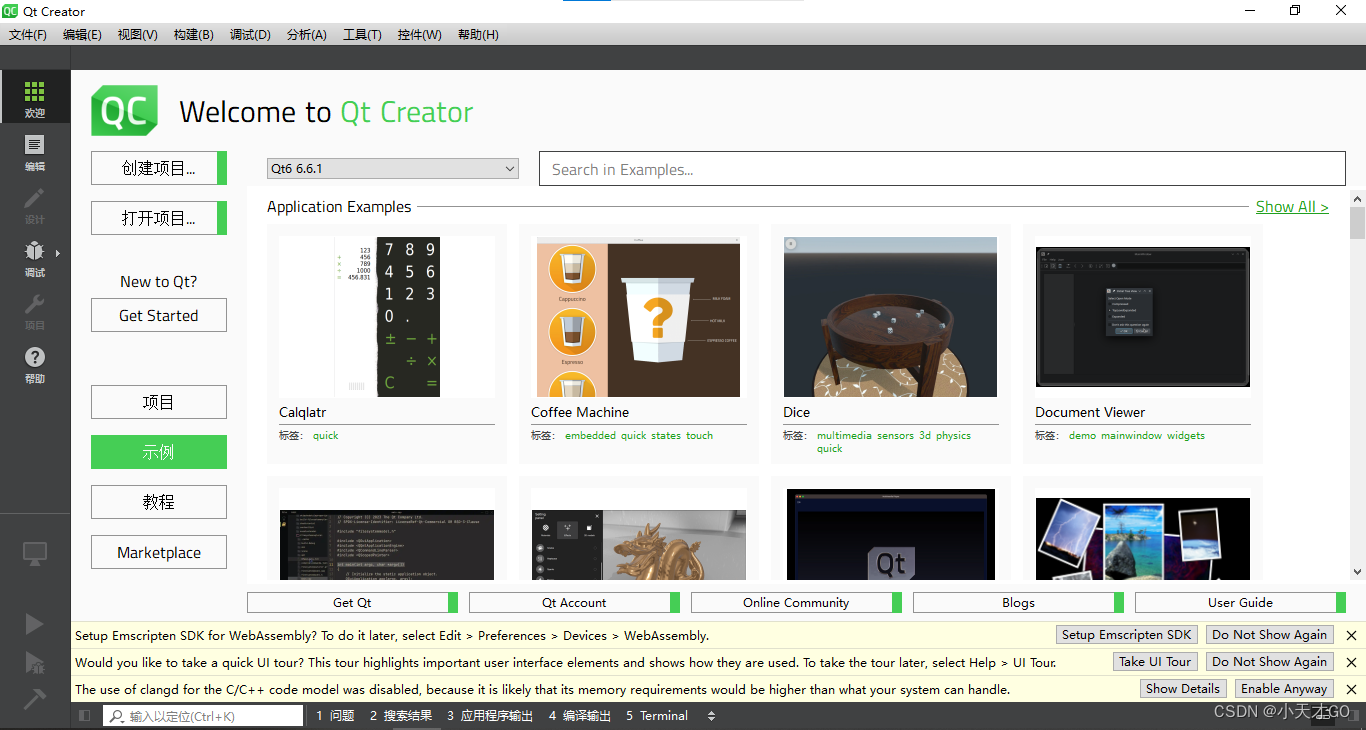Build the project with the hammer icon
Screen dimensions: 1366x730
click(35, 698)
